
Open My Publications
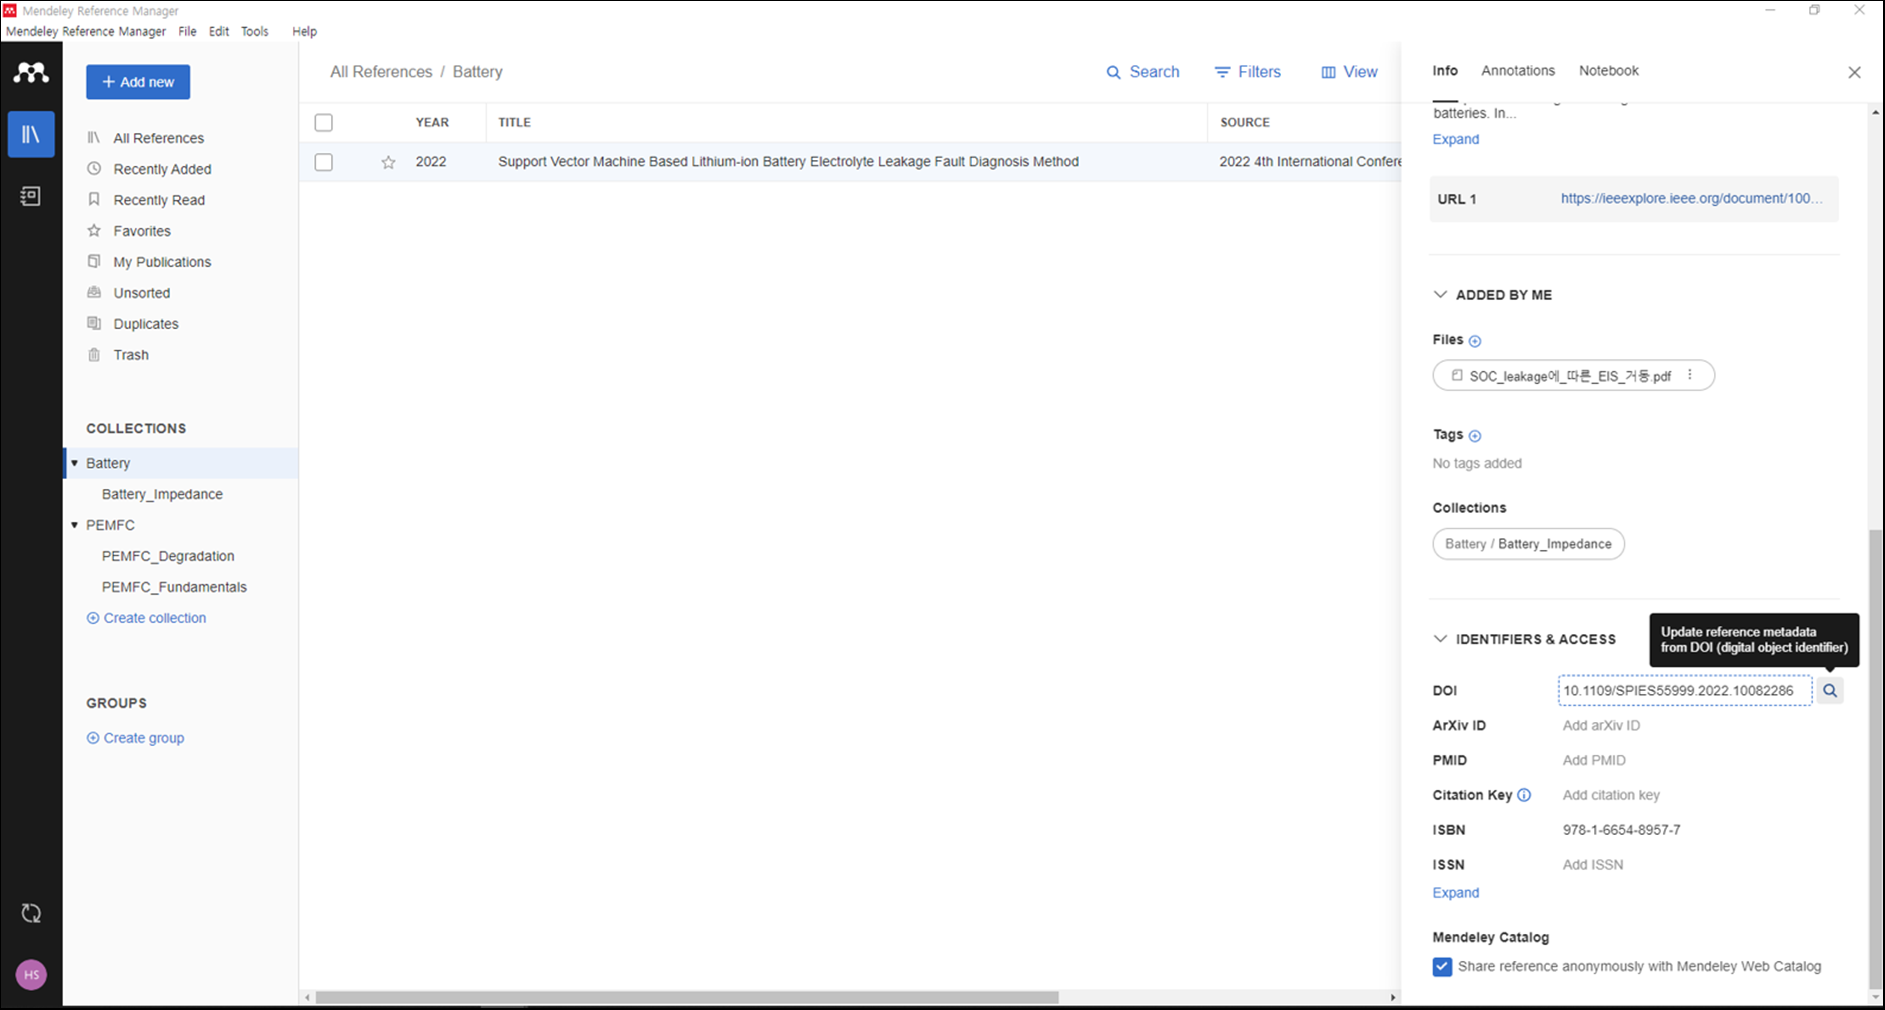coord(162,262)
